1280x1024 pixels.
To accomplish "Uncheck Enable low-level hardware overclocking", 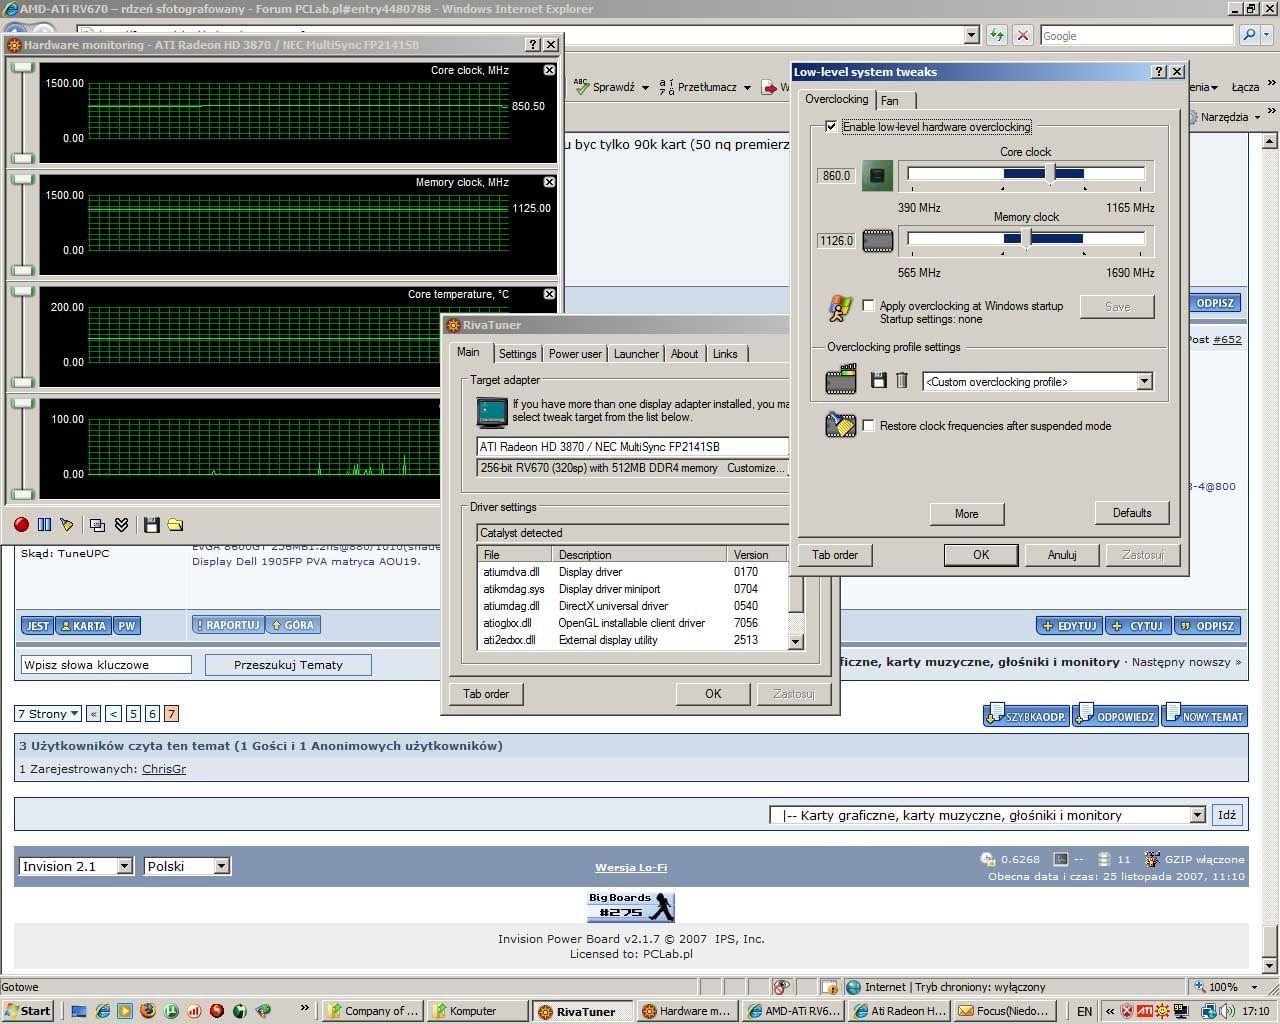I will pyautogui.click(x=831, y=127).
